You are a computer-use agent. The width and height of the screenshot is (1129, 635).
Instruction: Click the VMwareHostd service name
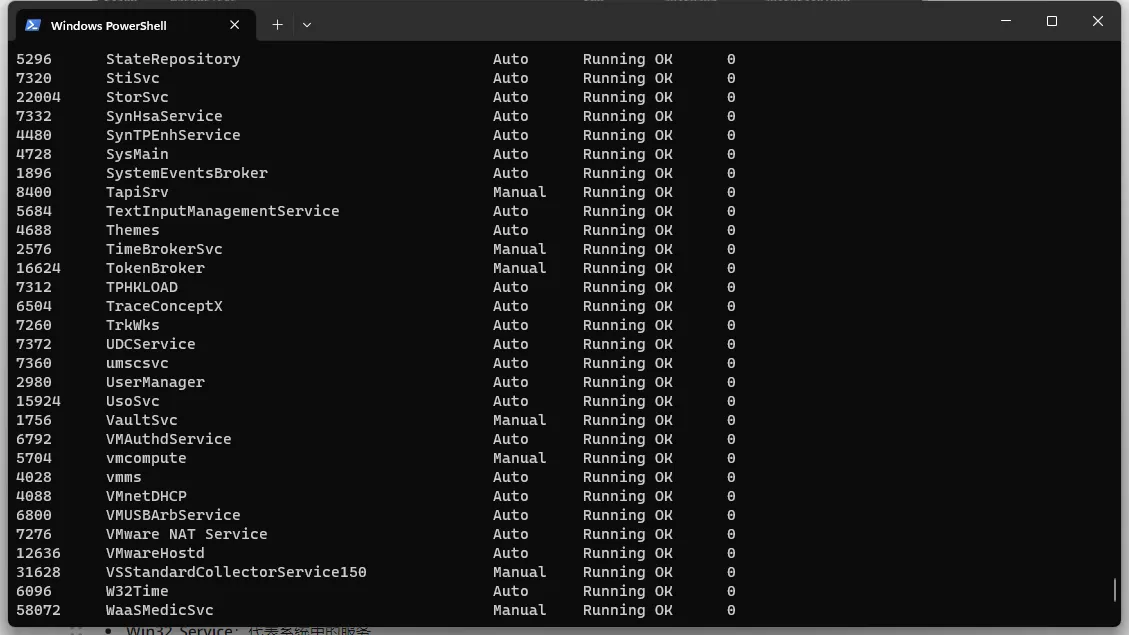pos(156,553)
